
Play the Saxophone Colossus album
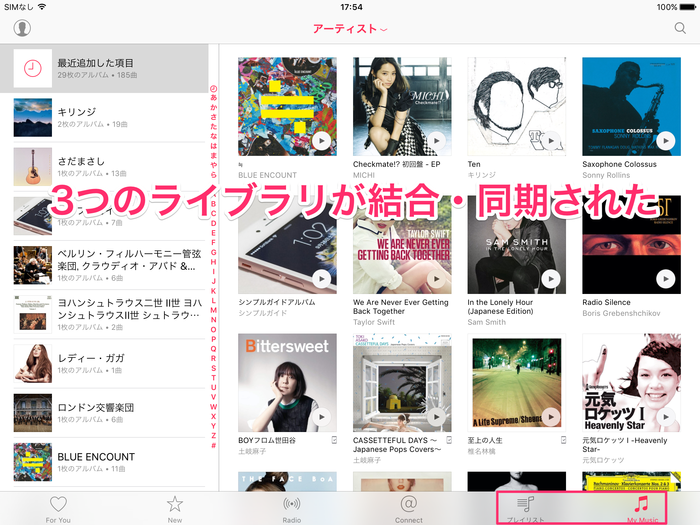pyautogui.click(x=666, y=141)
